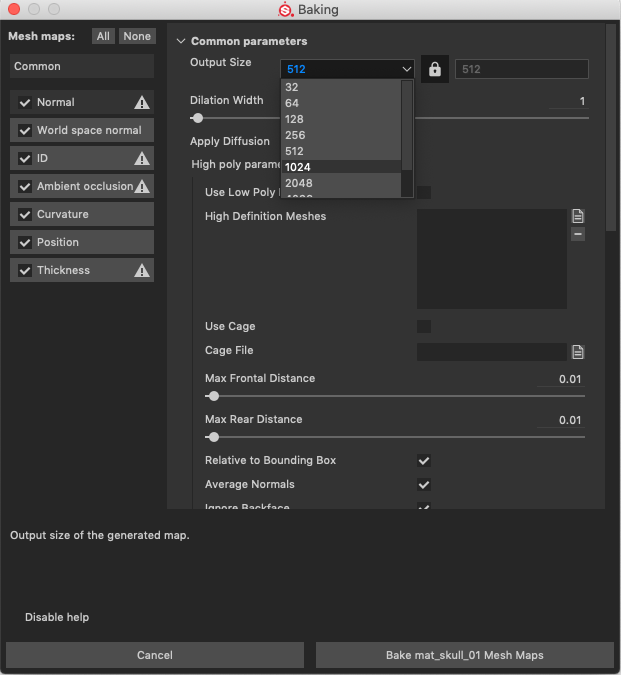The image size is (621, 675).
Task: Click the warning icon on Ambient occlusion
Action: coord(142,186)
